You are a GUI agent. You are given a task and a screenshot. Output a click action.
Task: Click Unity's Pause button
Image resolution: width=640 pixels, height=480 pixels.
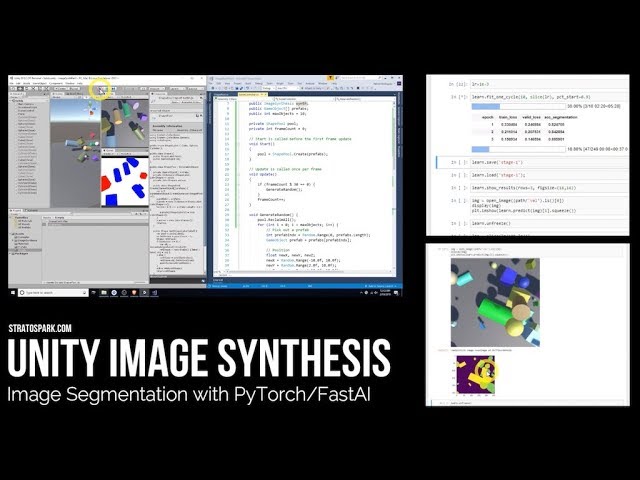coord(107,89)
